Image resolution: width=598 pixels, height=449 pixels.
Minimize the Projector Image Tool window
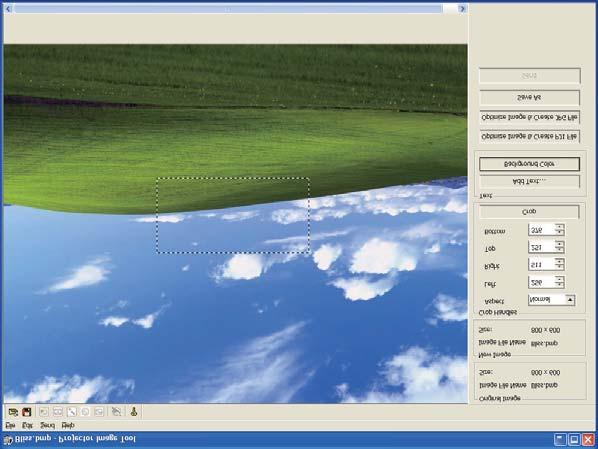coord(560,440)
